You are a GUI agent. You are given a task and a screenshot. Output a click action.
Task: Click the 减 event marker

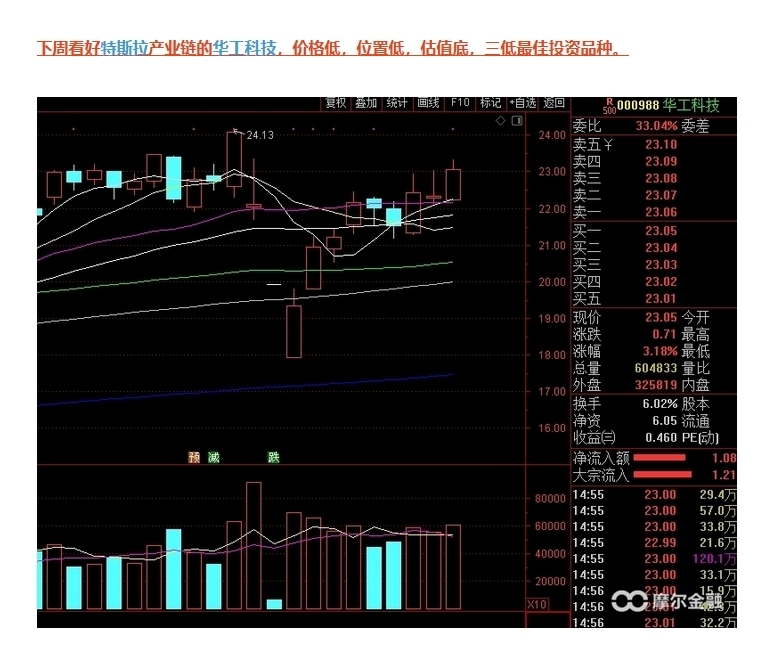(214, 457)
